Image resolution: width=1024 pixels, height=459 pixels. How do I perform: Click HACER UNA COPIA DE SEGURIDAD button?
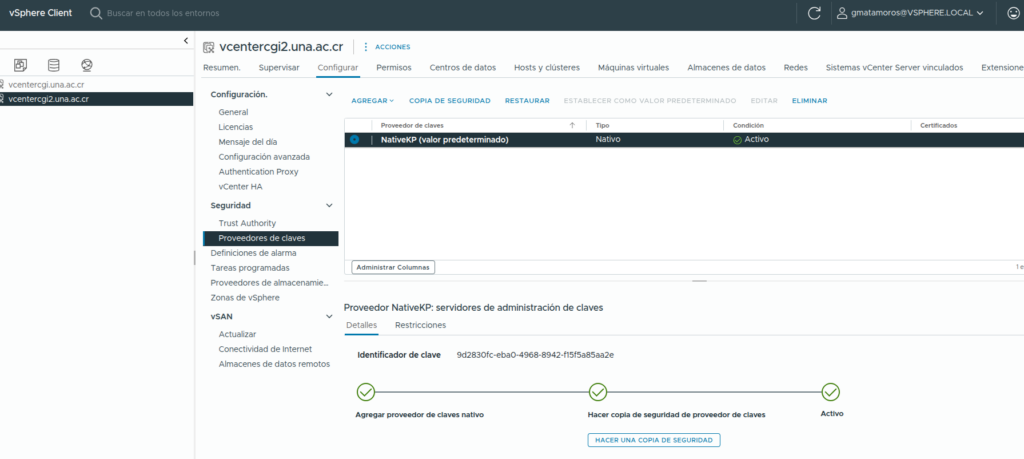click(653, 440)
